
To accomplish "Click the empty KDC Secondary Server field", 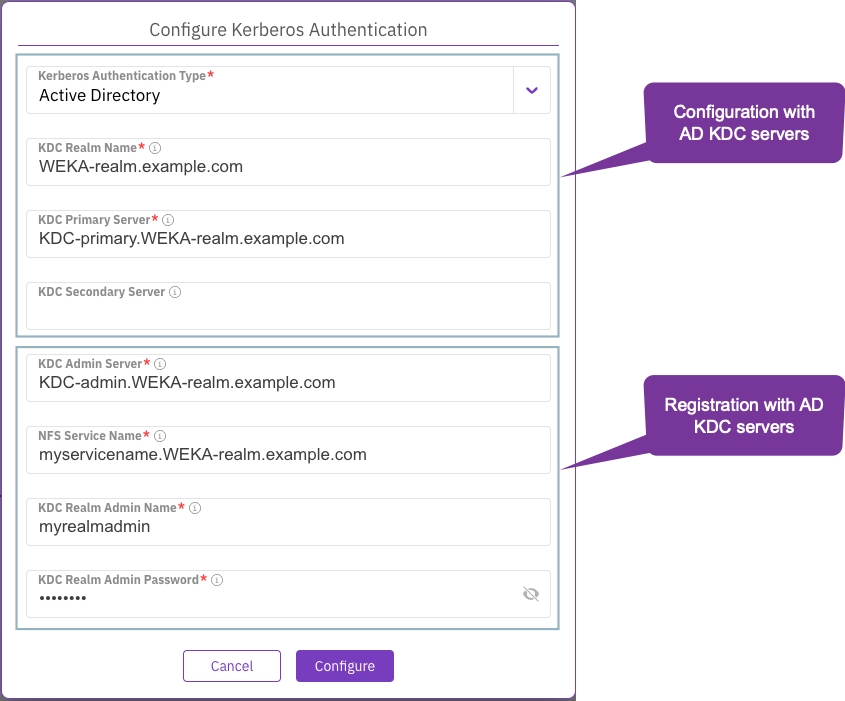I will click(288, 314).
